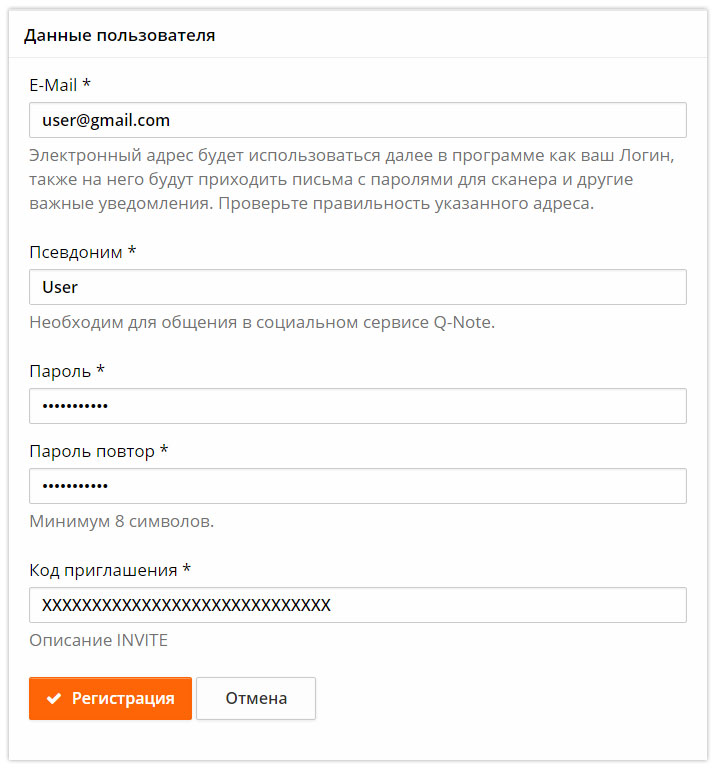Click the required asterisk beside E-Mail
Image resolution: width=716 pixels, height=769 pixels.
[x=87, y=85]
